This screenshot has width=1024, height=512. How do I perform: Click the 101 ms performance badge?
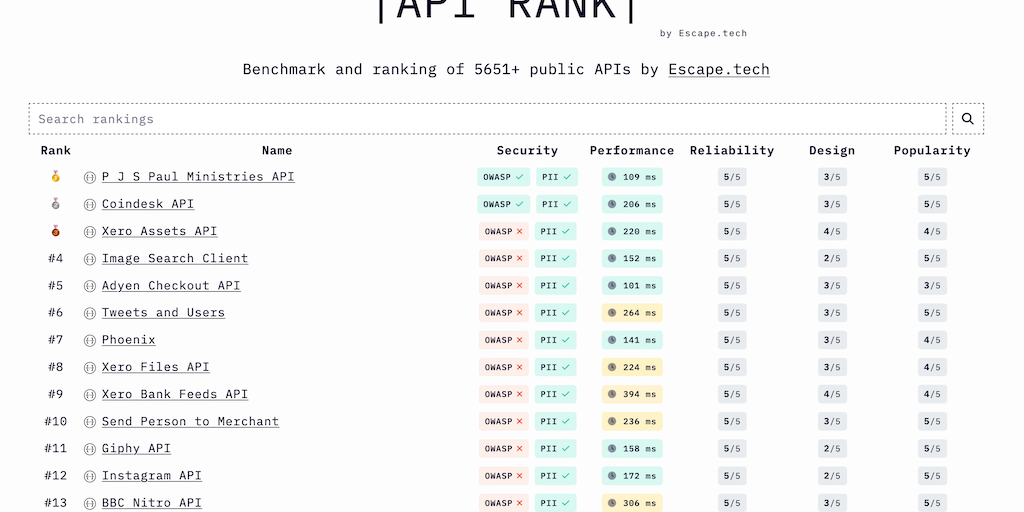[x=632, y=285]
